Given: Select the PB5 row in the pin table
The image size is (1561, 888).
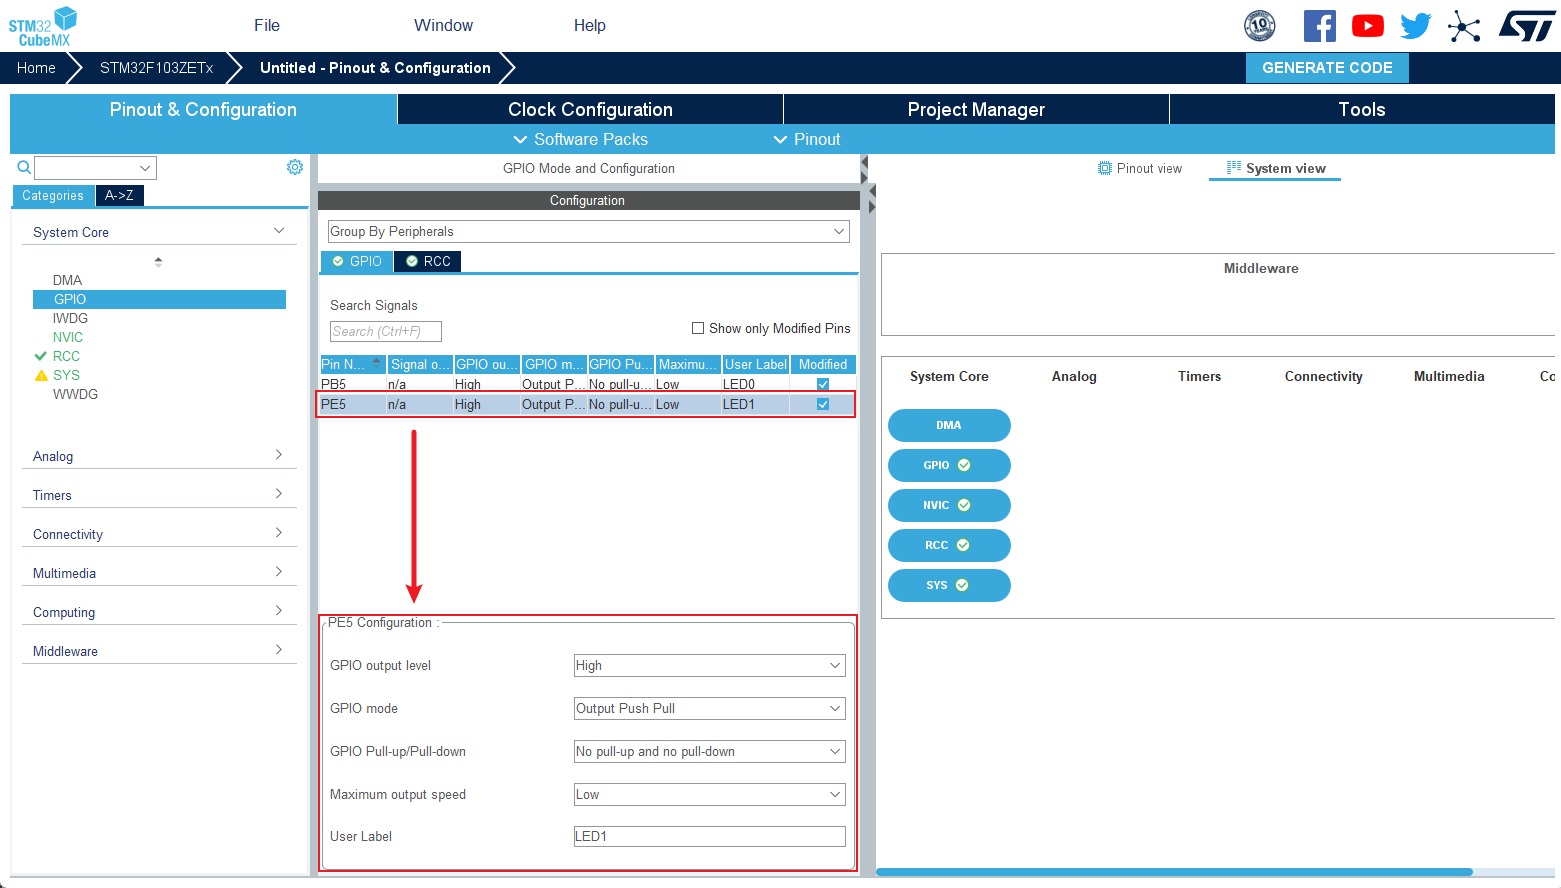Looking at the screenshot, I should pyautogui.click(x=588, y=384).
